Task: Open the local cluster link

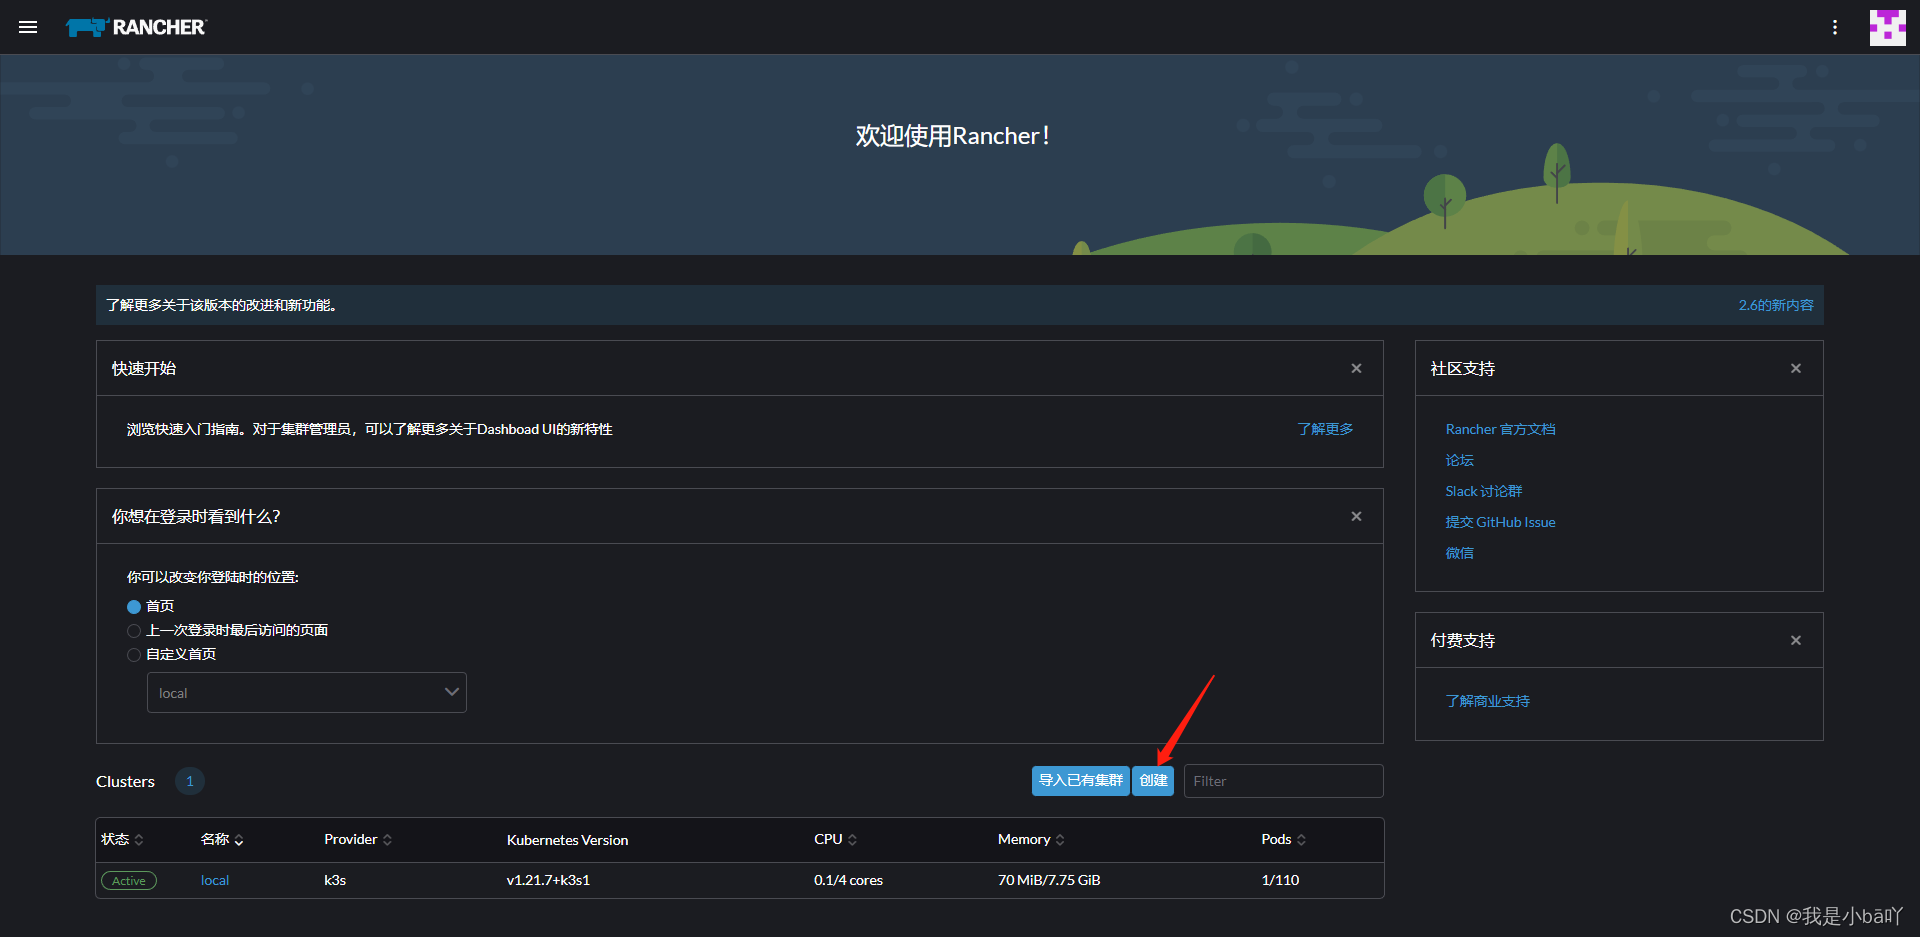Action: pos(215,880)
